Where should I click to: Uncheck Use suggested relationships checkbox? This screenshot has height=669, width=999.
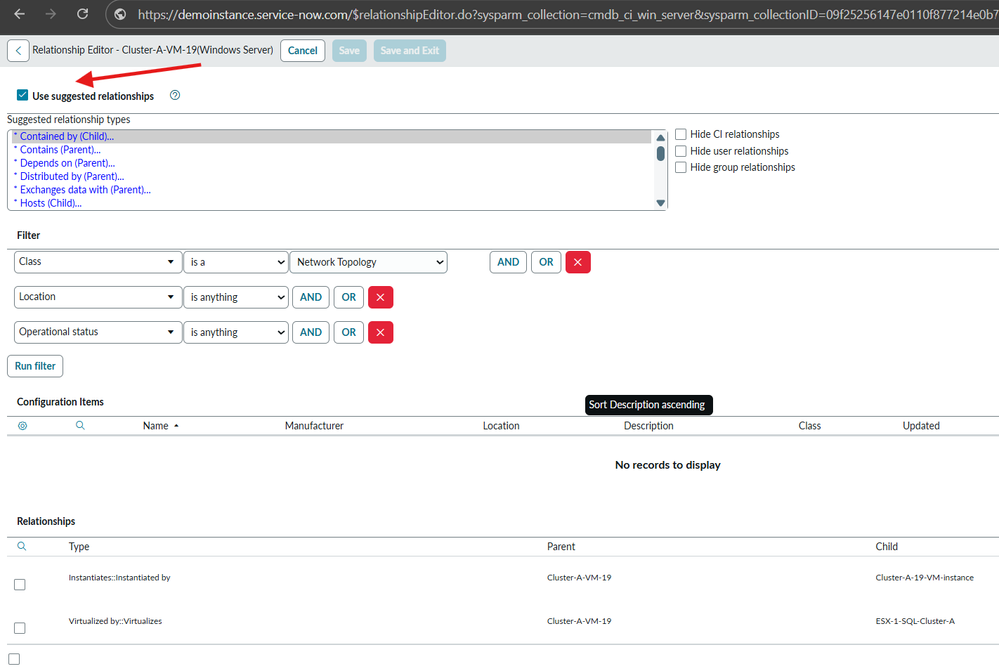click(22, 95)
